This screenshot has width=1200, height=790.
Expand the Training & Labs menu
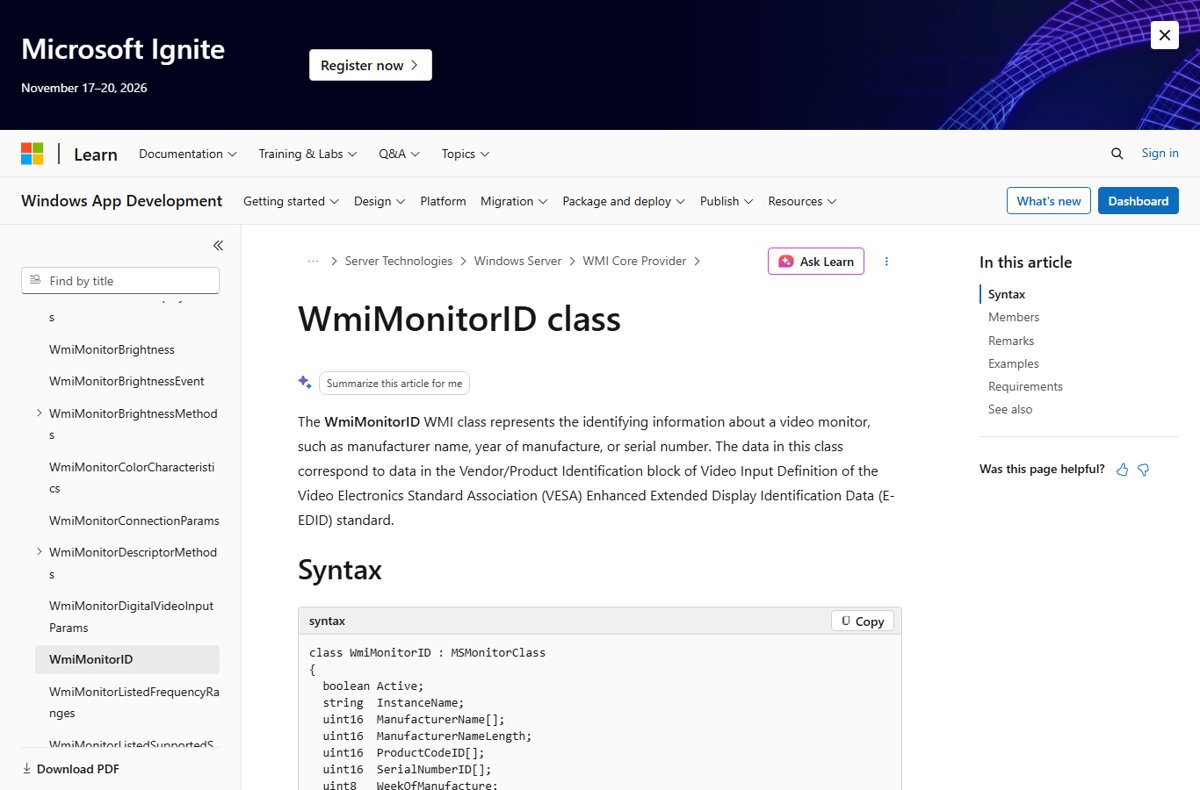coord(308,154)
